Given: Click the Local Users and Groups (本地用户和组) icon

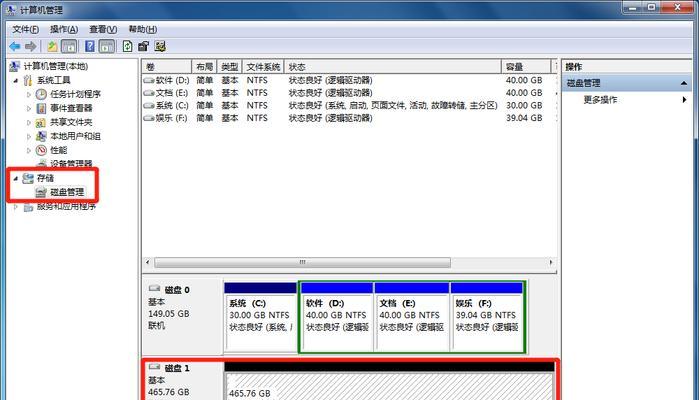Looking at the screenshot, I should click(x=41, y=136).
